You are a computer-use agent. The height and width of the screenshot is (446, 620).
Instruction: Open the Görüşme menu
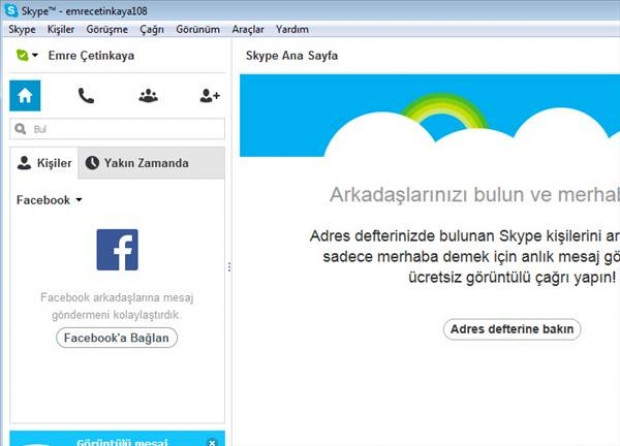pyautogui.click(x=107, y=29)
